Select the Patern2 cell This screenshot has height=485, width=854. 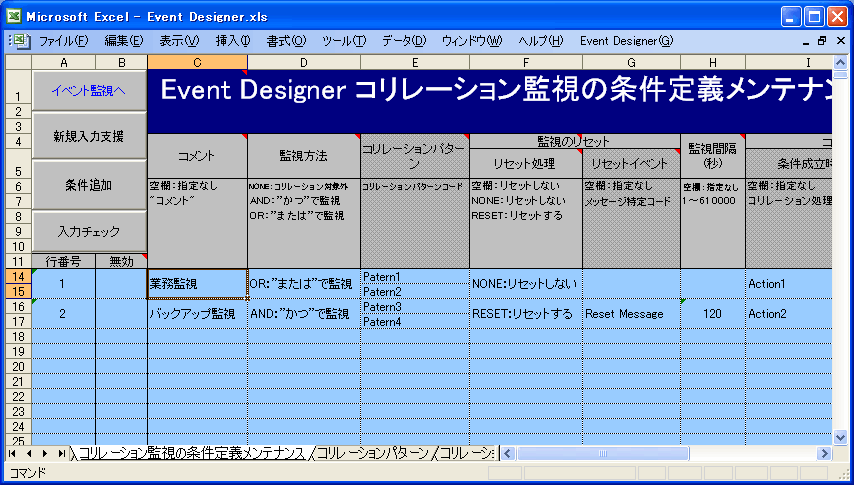[415, 292]
